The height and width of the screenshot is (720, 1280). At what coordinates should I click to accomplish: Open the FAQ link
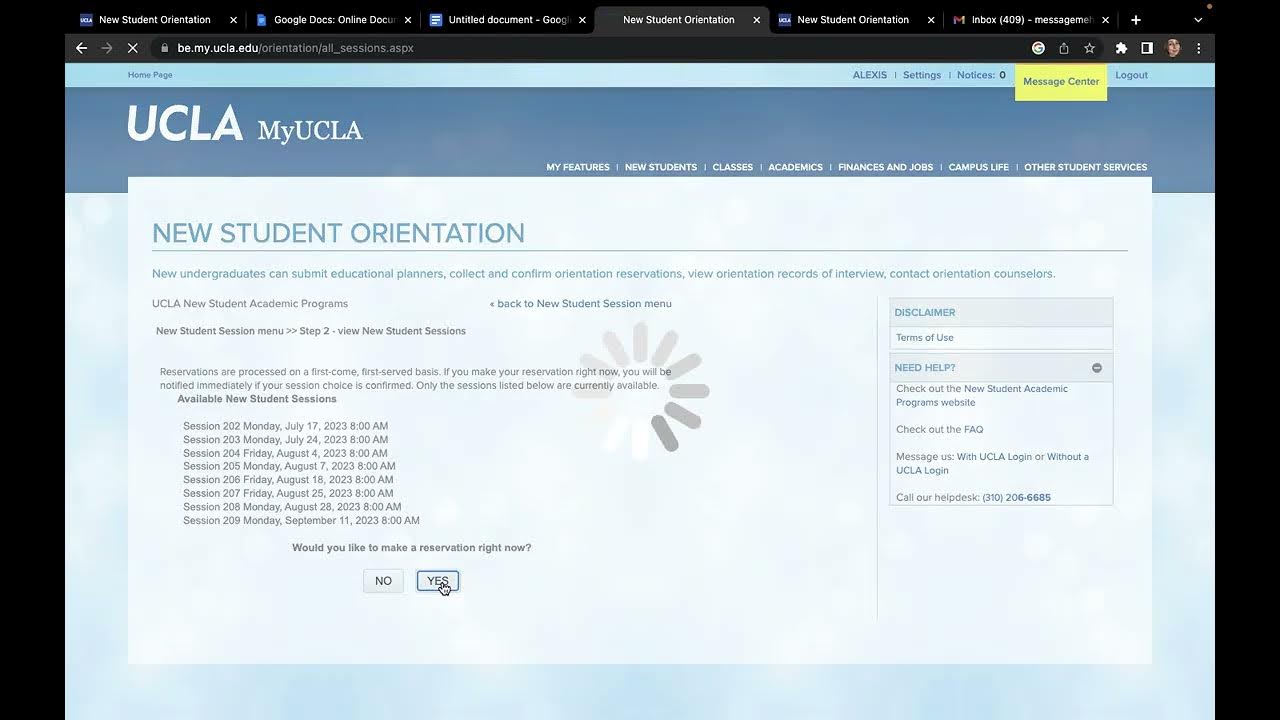point(973,430)
